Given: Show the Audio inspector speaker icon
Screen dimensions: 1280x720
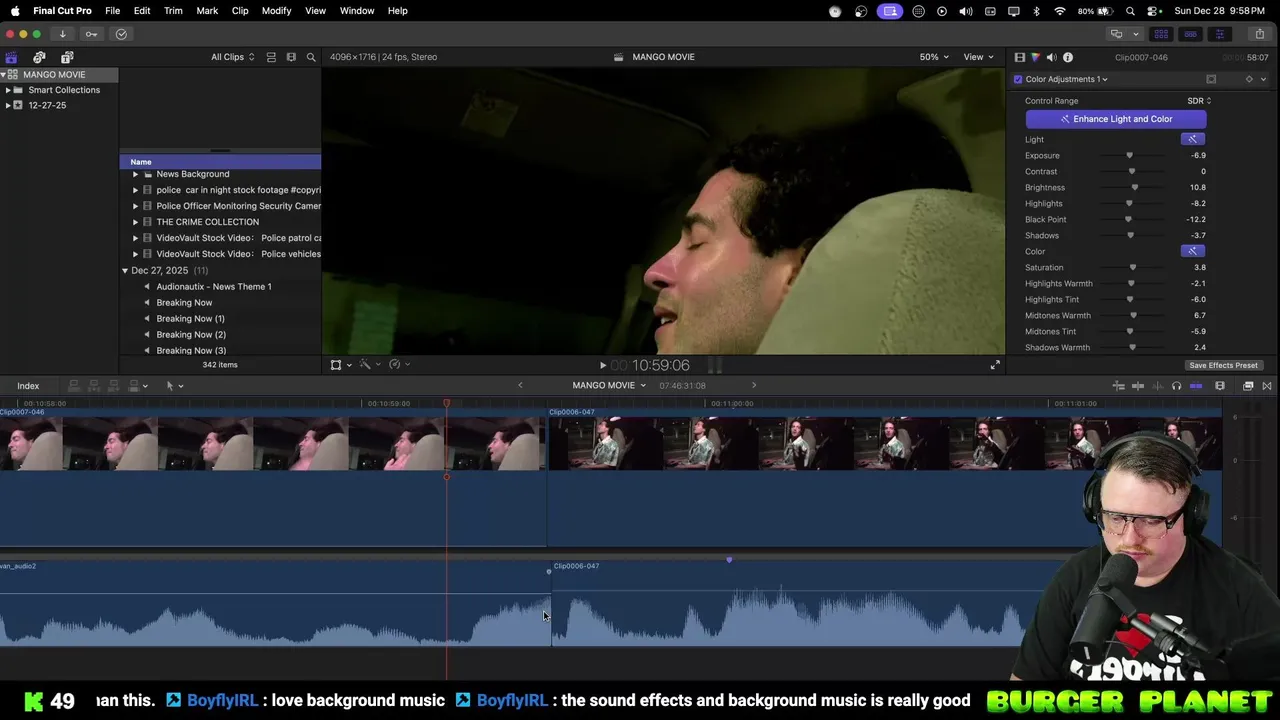Looking at the screenshot, I should click(x=1051, y=57).
